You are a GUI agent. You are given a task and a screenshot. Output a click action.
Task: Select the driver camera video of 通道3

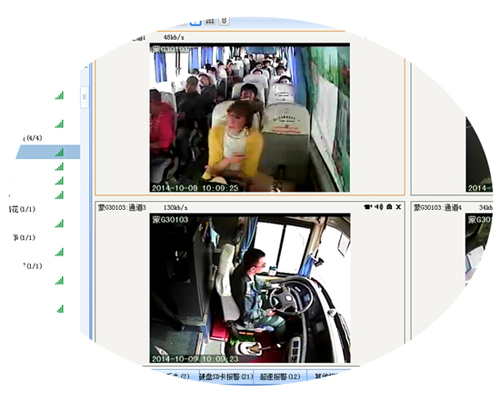coord(250,289)
